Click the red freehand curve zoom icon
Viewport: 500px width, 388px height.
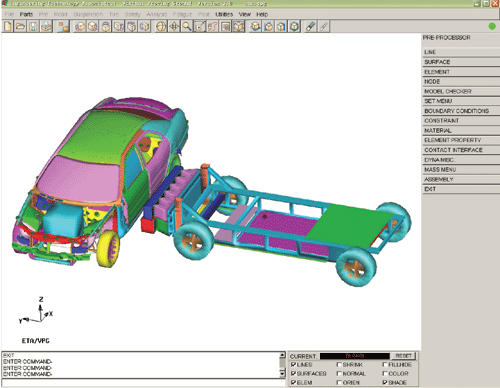click(x=213, y=26)
